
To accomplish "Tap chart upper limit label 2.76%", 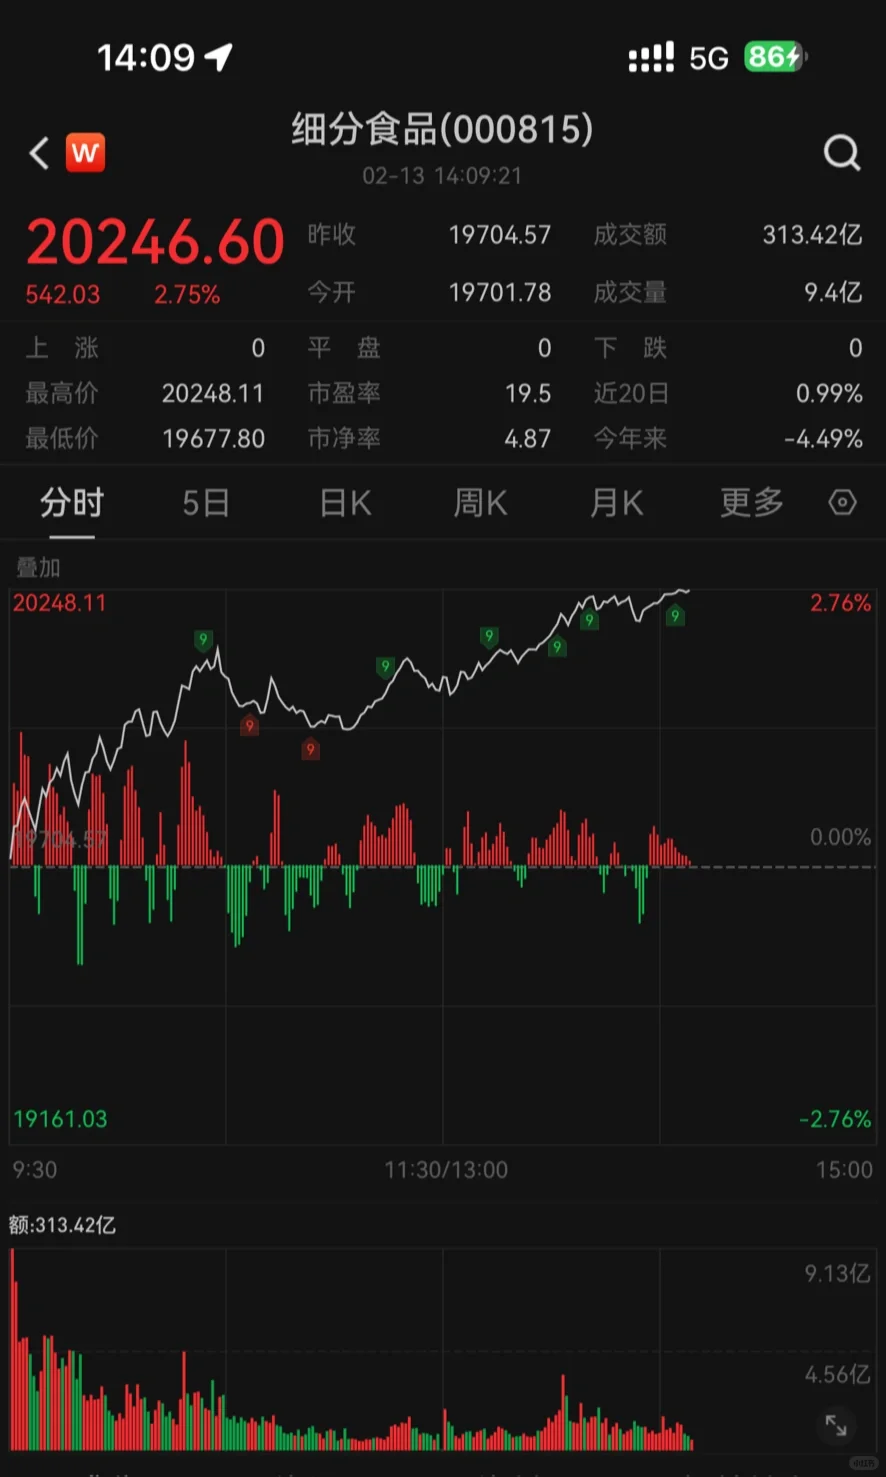I will (840, 602).
